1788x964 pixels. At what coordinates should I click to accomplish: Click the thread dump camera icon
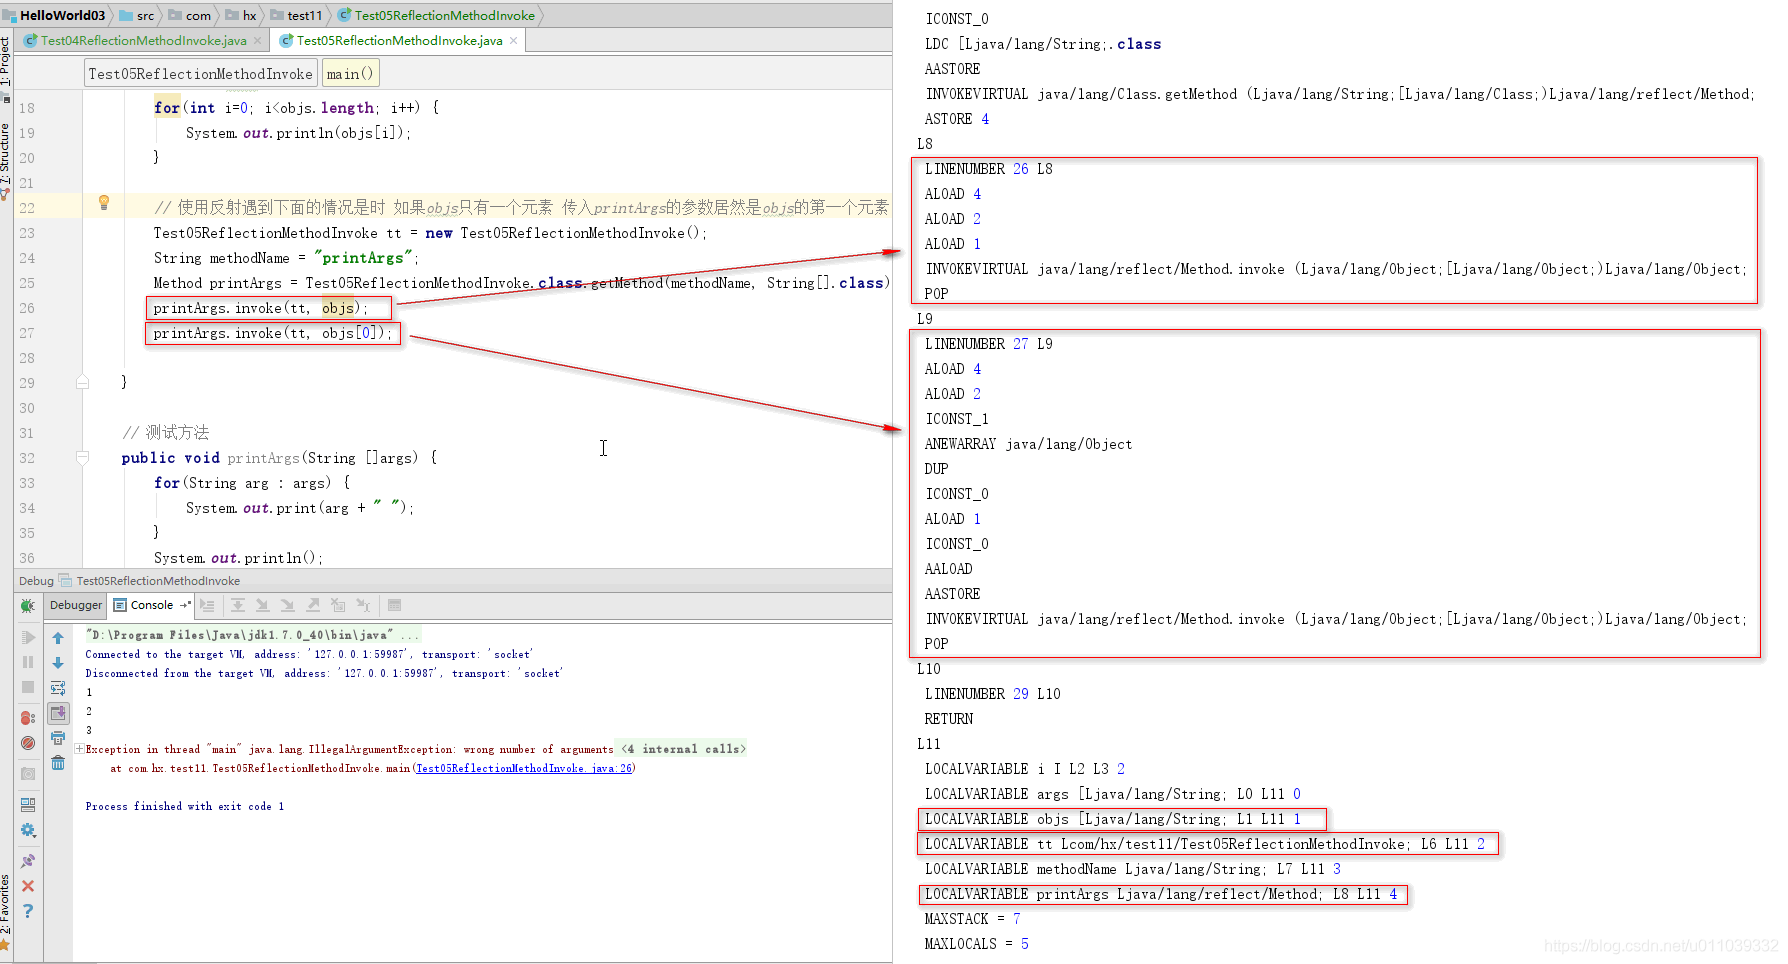[28, 773]
